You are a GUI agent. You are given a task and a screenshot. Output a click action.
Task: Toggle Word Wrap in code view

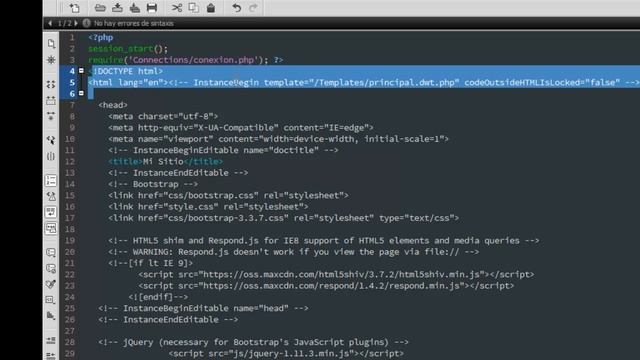51,212
